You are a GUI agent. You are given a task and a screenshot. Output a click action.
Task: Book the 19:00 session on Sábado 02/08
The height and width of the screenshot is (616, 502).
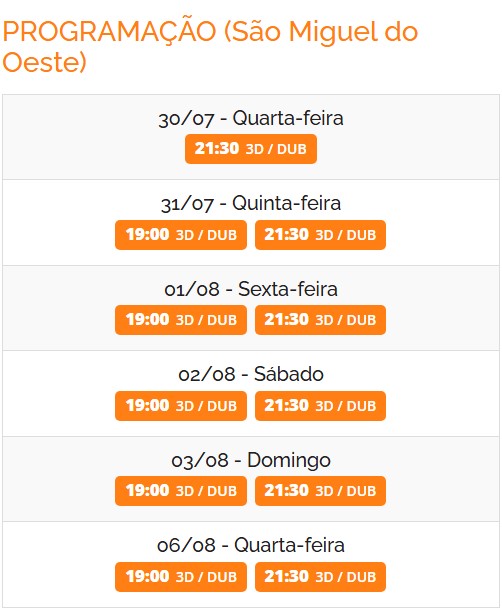pos(181,406)
